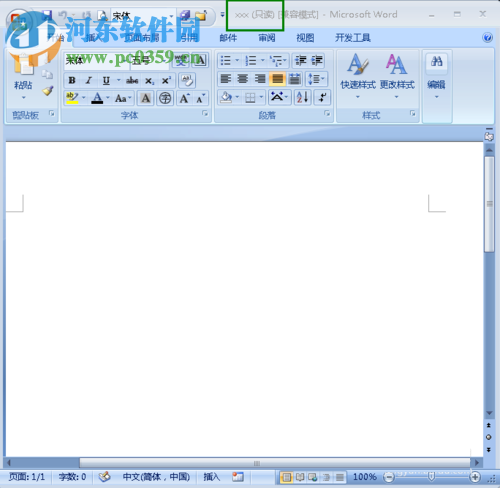Enable justified text alignment
Screen dimensions: 500x488
coord(277,79)
